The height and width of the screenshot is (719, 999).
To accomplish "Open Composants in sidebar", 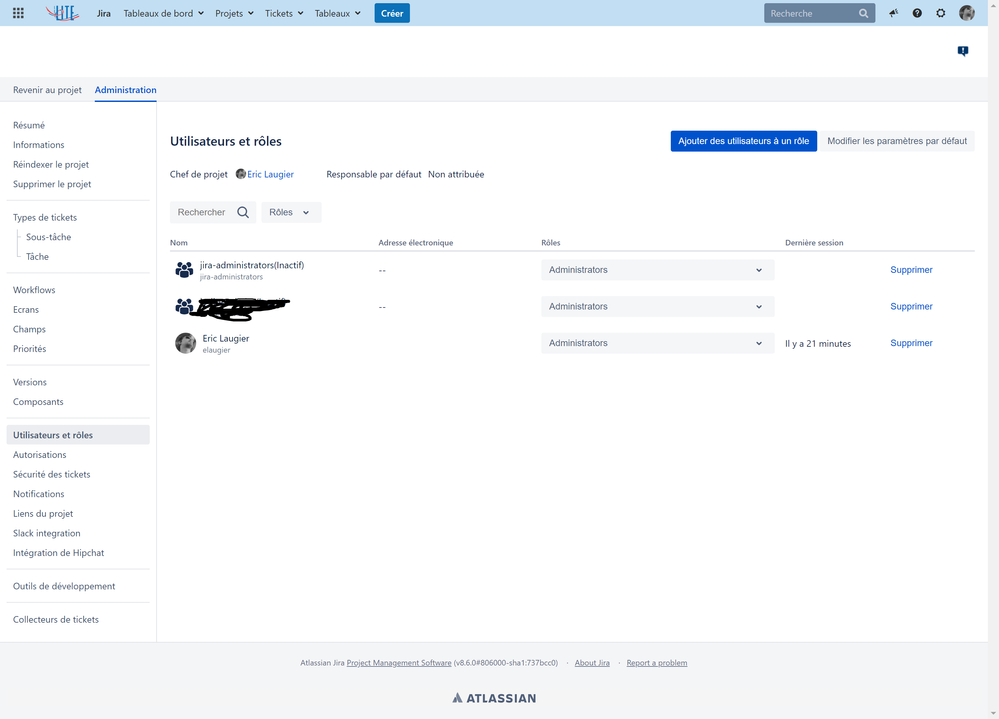I will (38, 402).
